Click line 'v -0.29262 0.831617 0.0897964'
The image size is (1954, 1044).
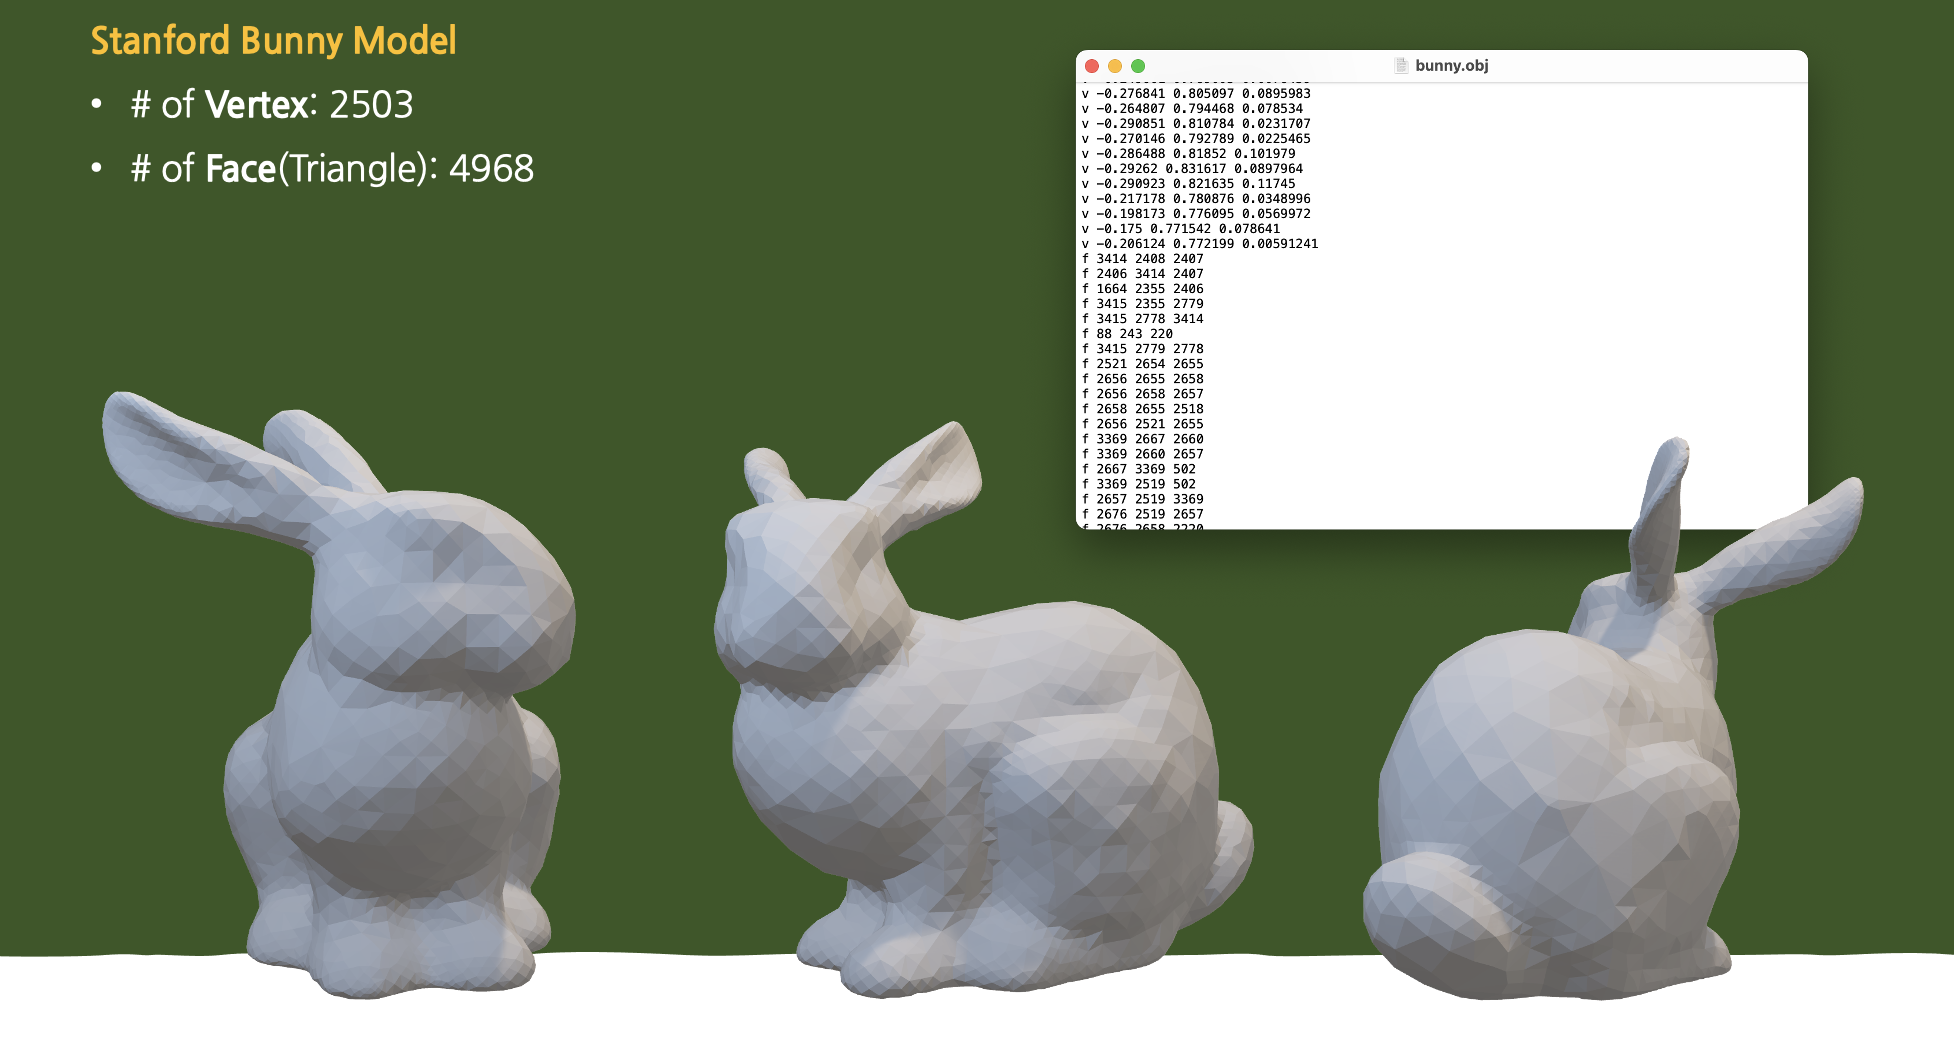pyautogui.click(x=1192, y=169)
